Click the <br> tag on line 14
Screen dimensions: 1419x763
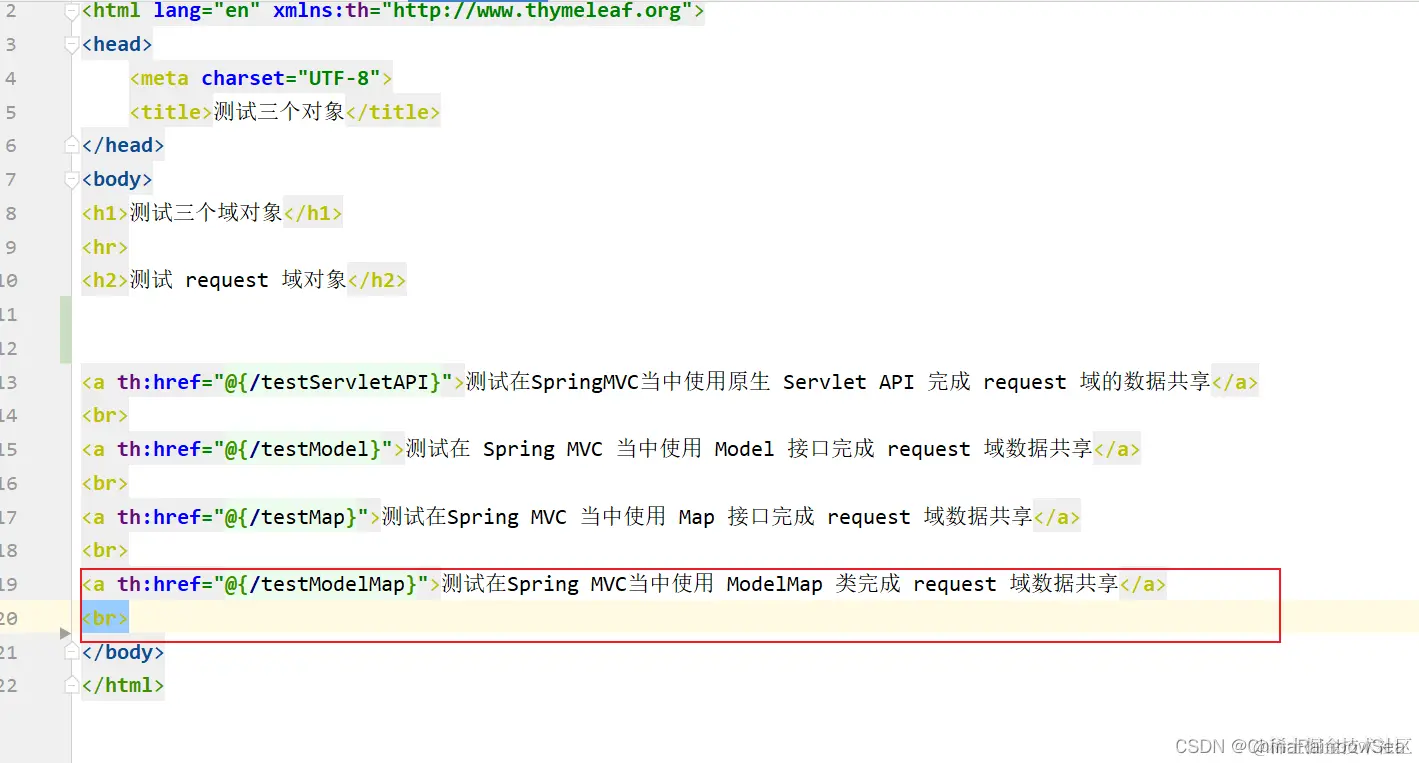point(105,415)
